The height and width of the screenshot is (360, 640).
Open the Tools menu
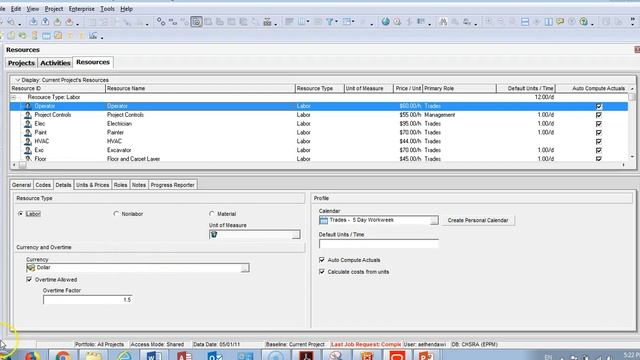click(107, 9)
